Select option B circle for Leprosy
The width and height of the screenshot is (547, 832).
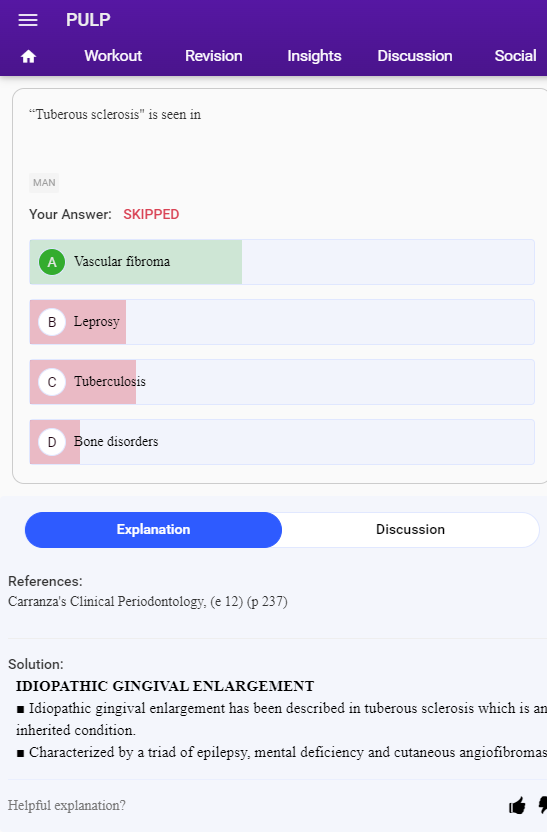[x=52, y=322]
